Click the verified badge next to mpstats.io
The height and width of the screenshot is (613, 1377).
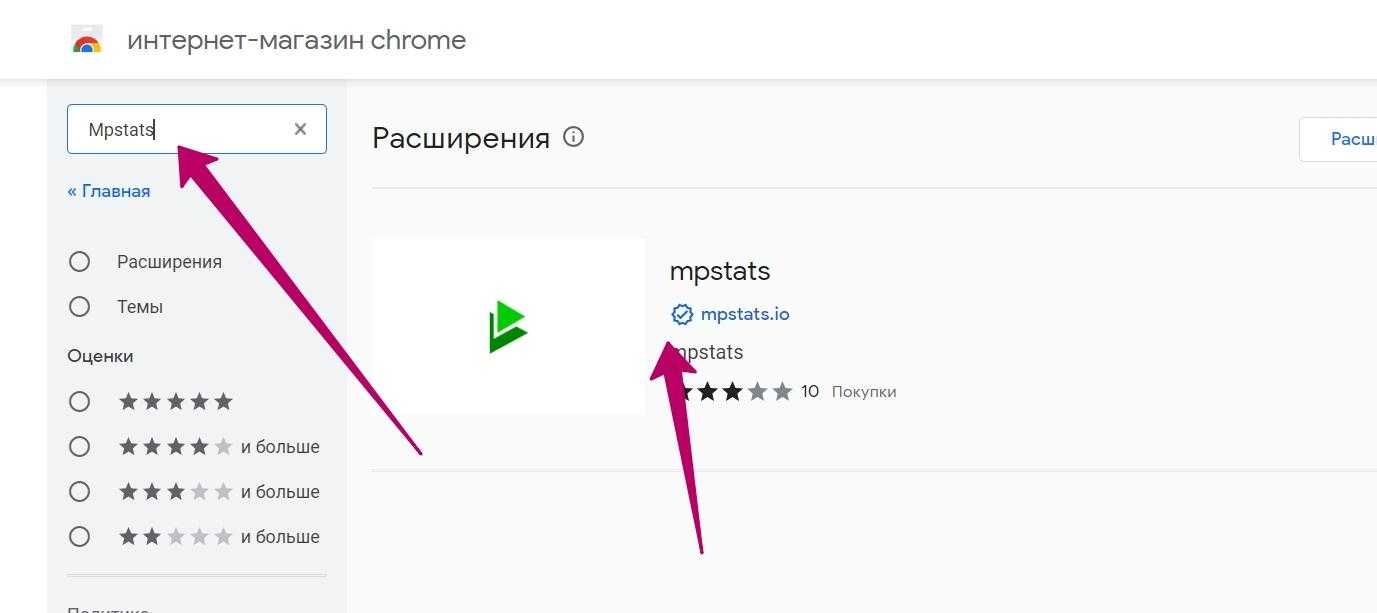click(x=682, y=315)
